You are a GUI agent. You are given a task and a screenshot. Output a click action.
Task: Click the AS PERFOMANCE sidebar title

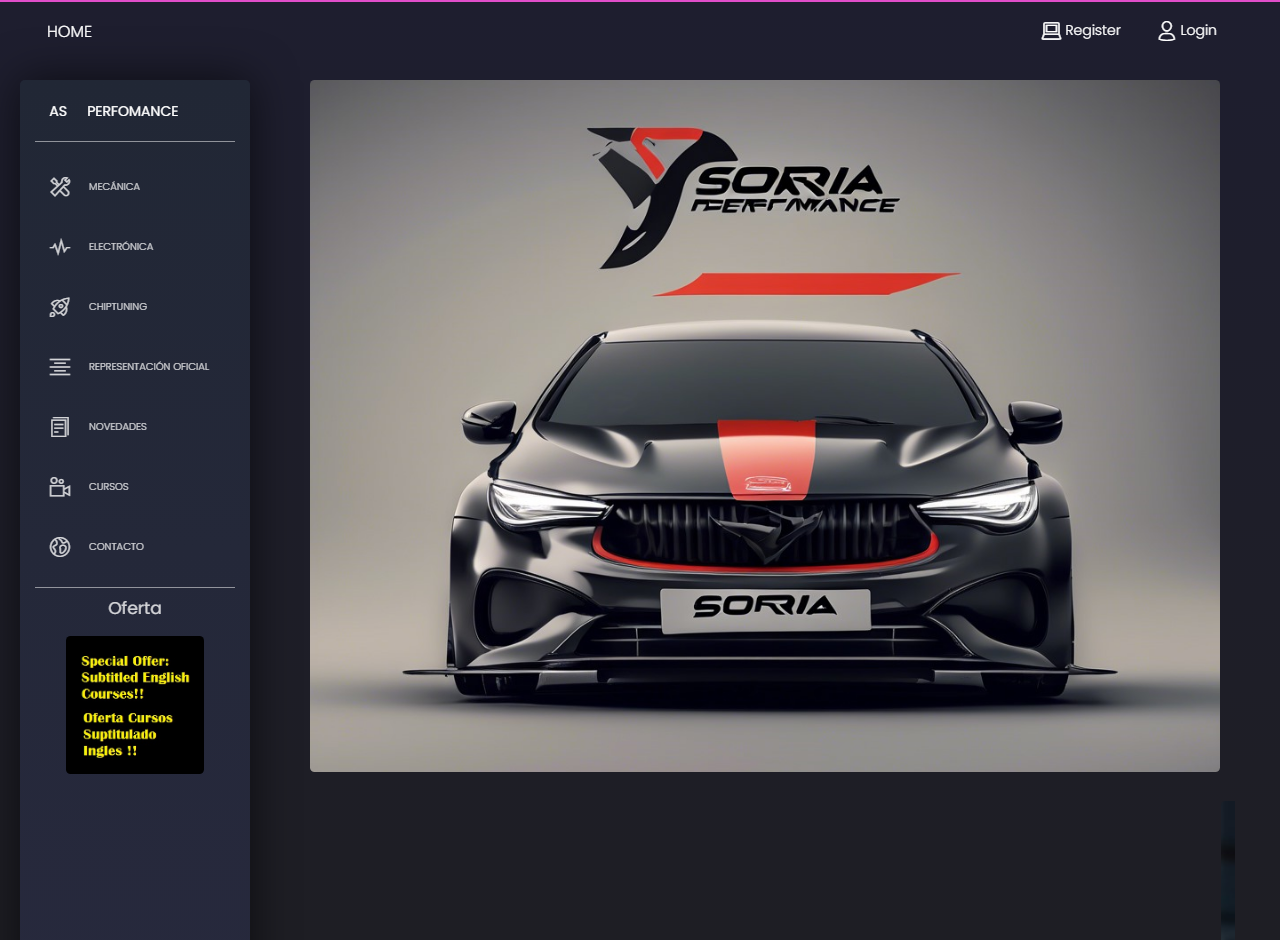coord(114,111)
